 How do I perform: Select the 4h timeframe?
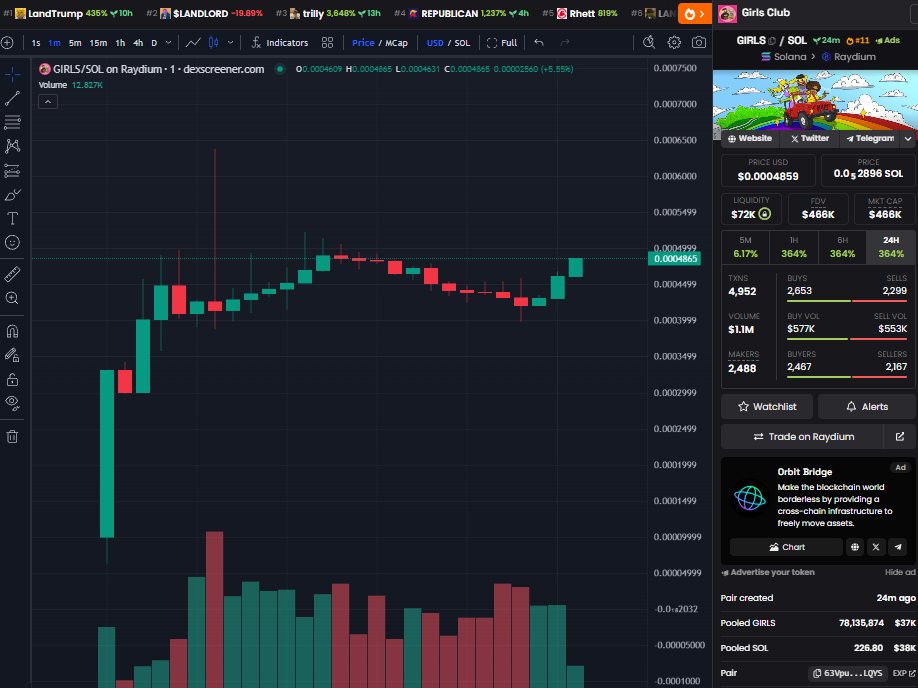[138, 43]
